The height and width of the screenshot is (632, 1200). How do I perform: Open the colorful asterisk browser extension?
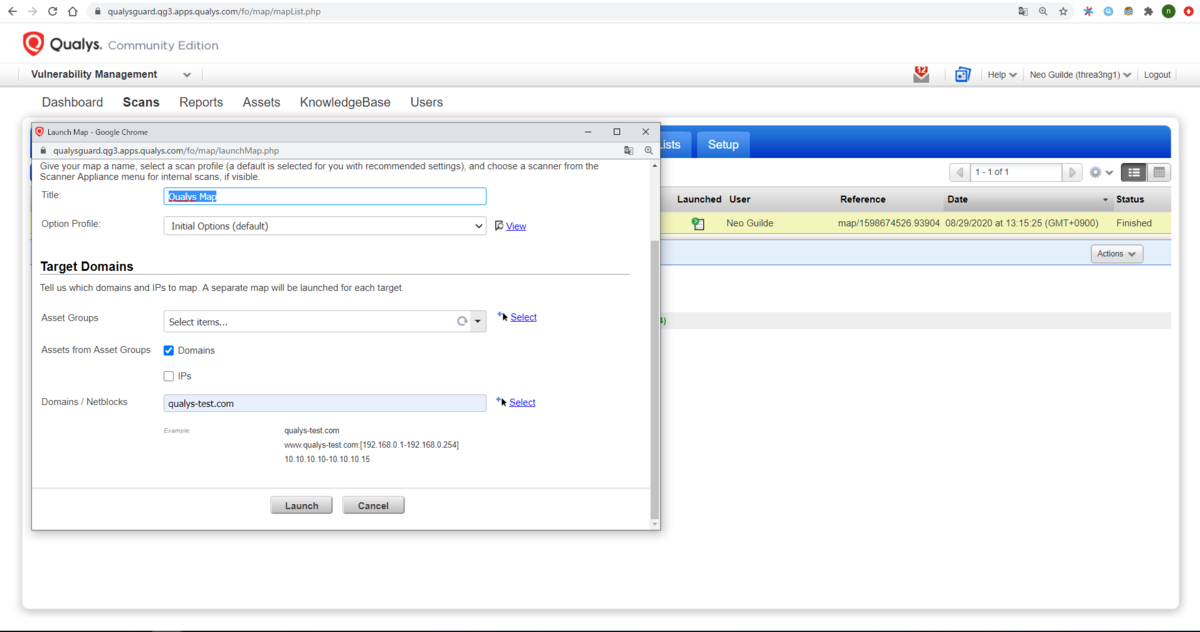click(x=1088, y=12)
